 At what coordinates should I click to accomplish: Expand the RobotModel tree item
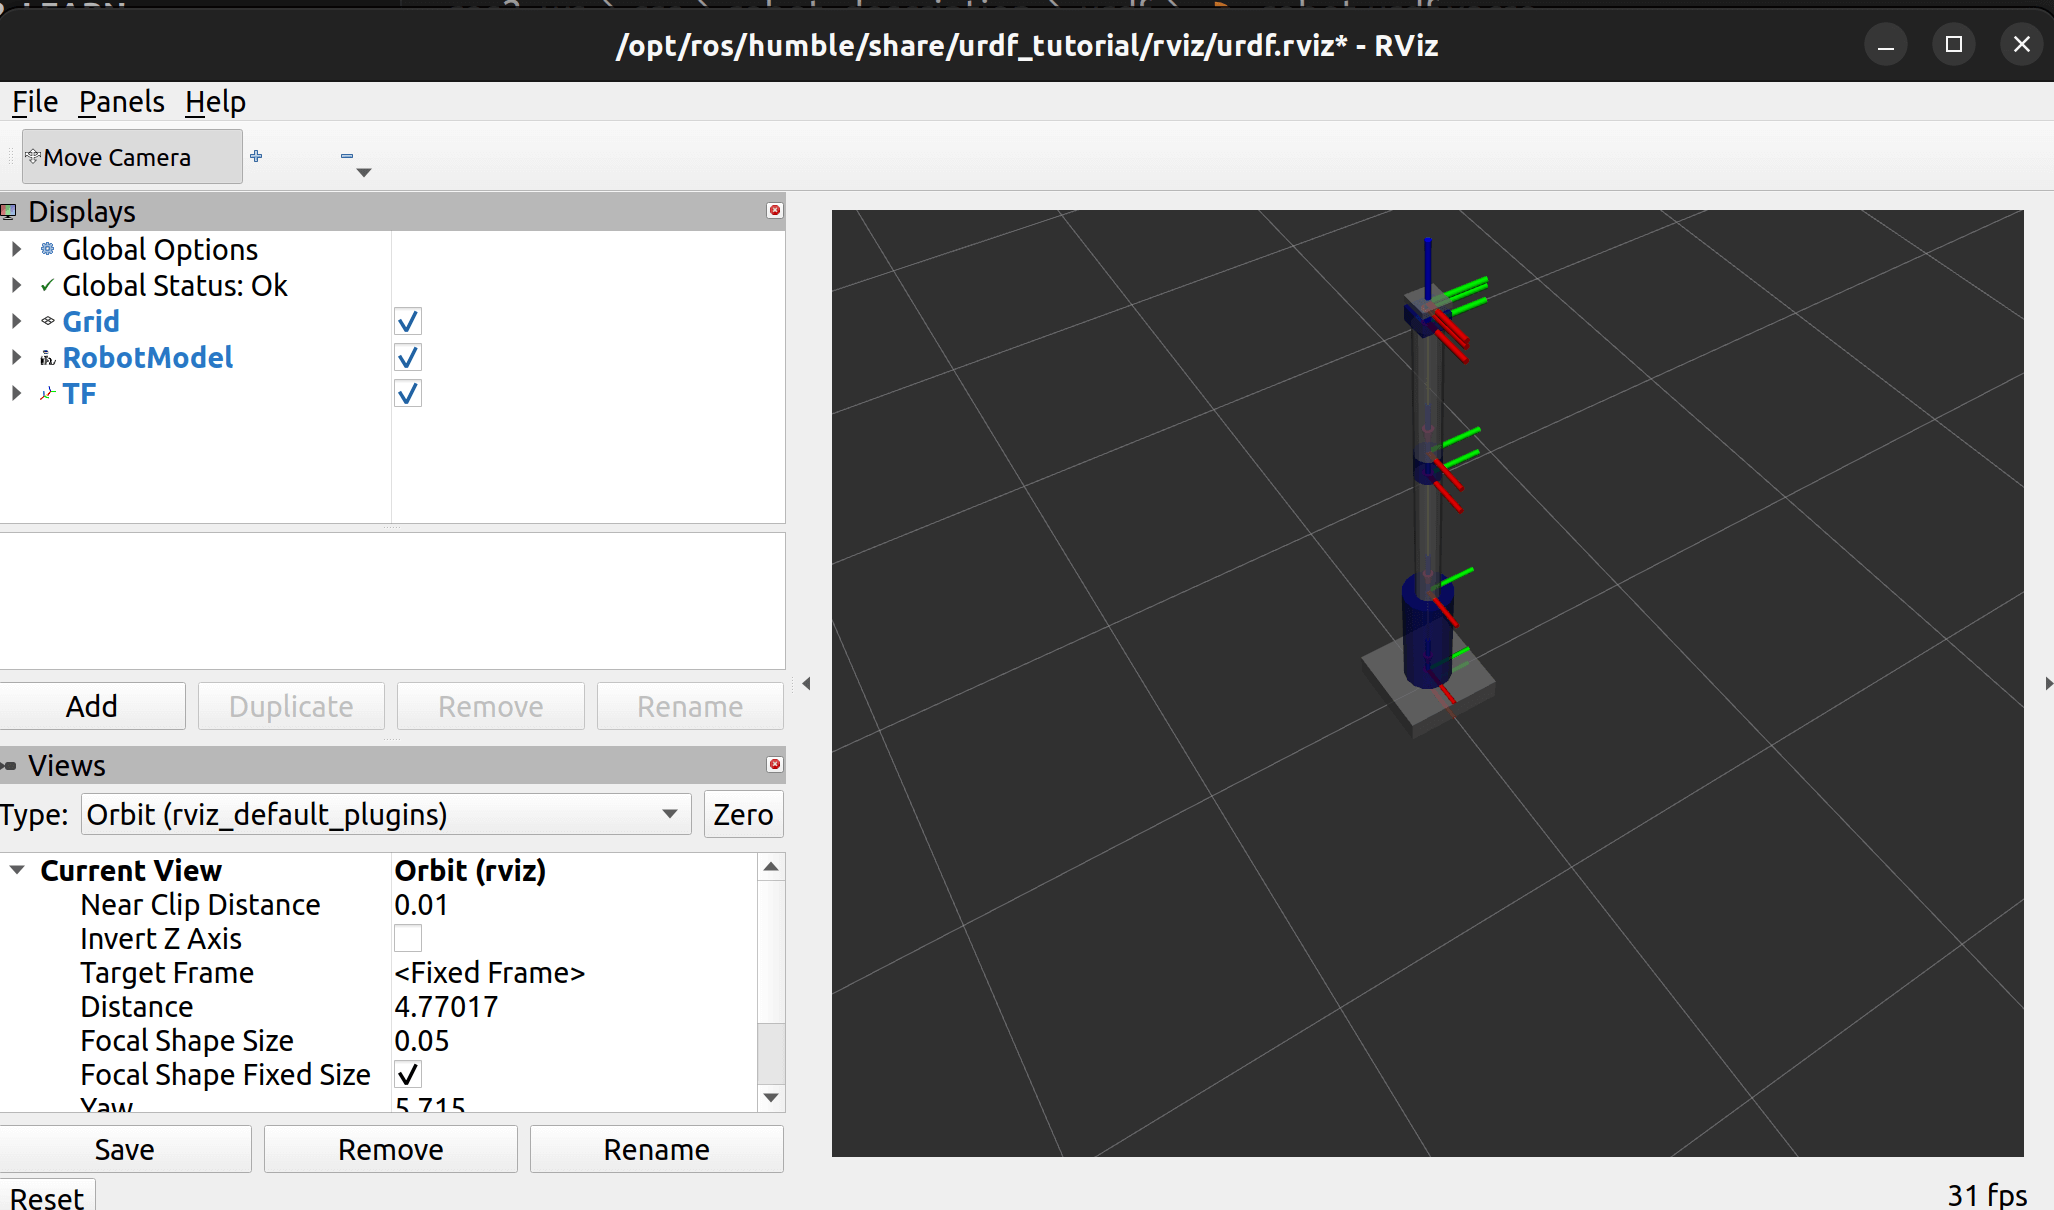pos(16,357)
